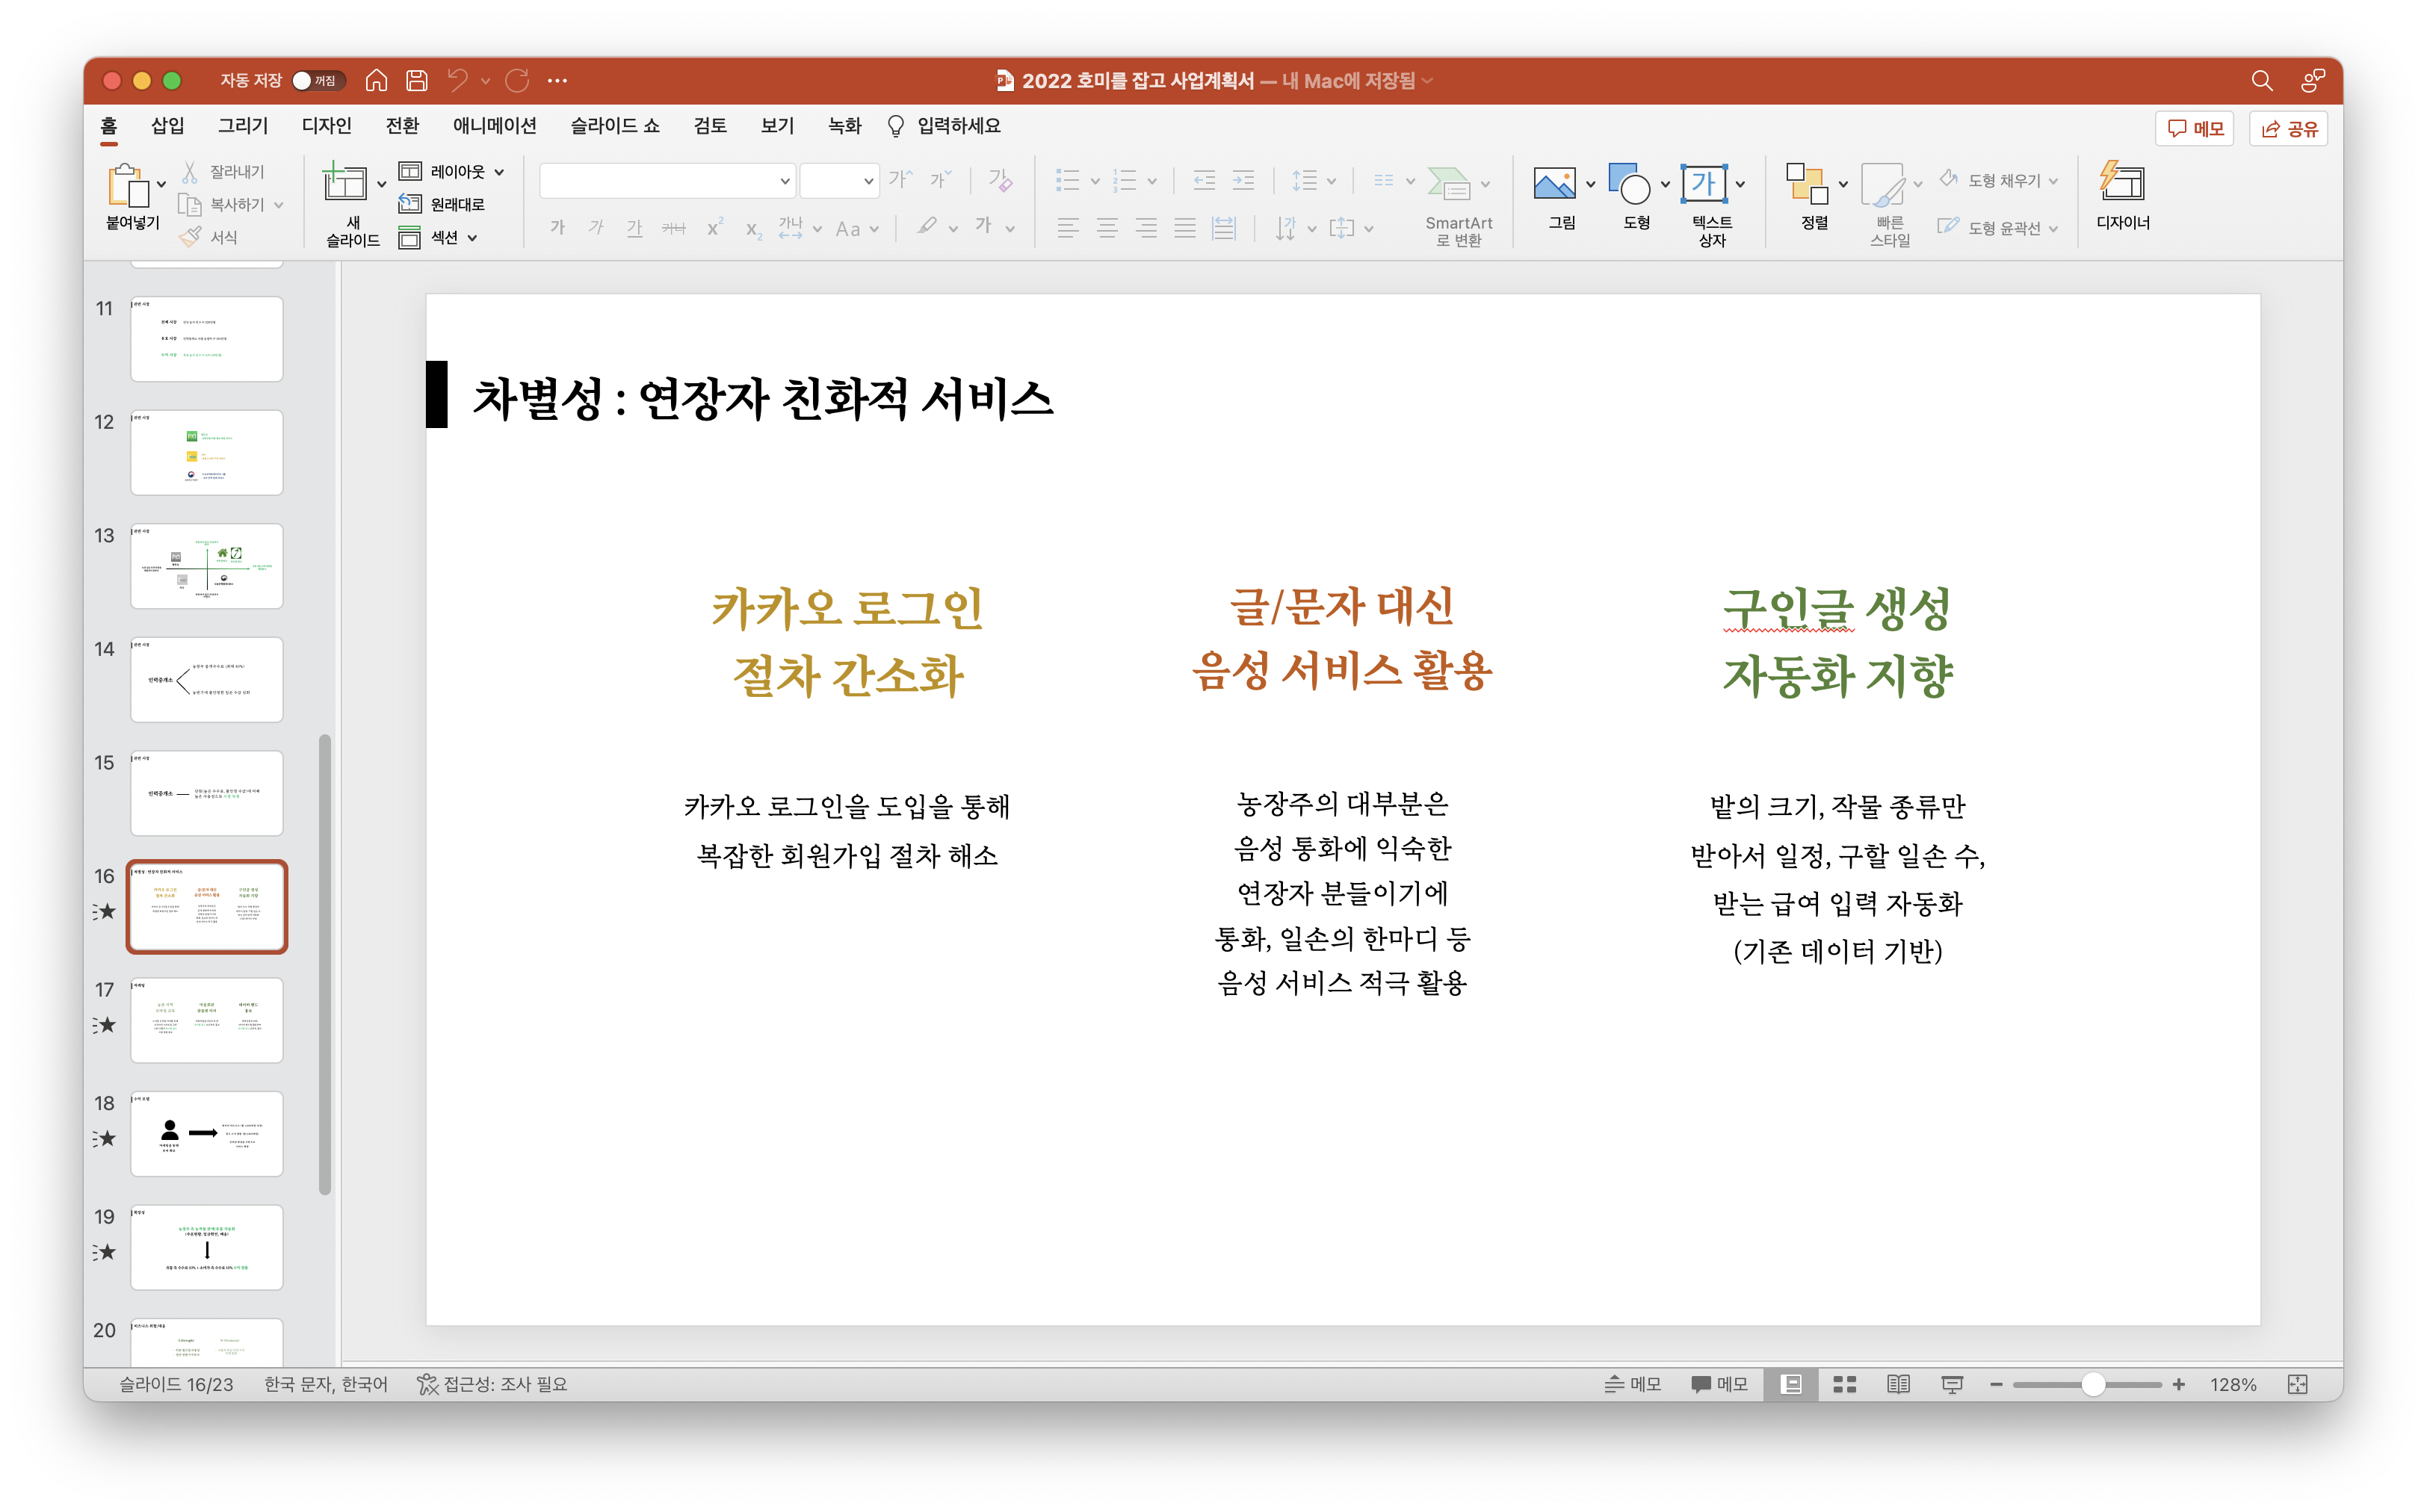This screenshot has height=1512, width=2427.
Task: Click the Share (공유) button
Action: 2289,129
